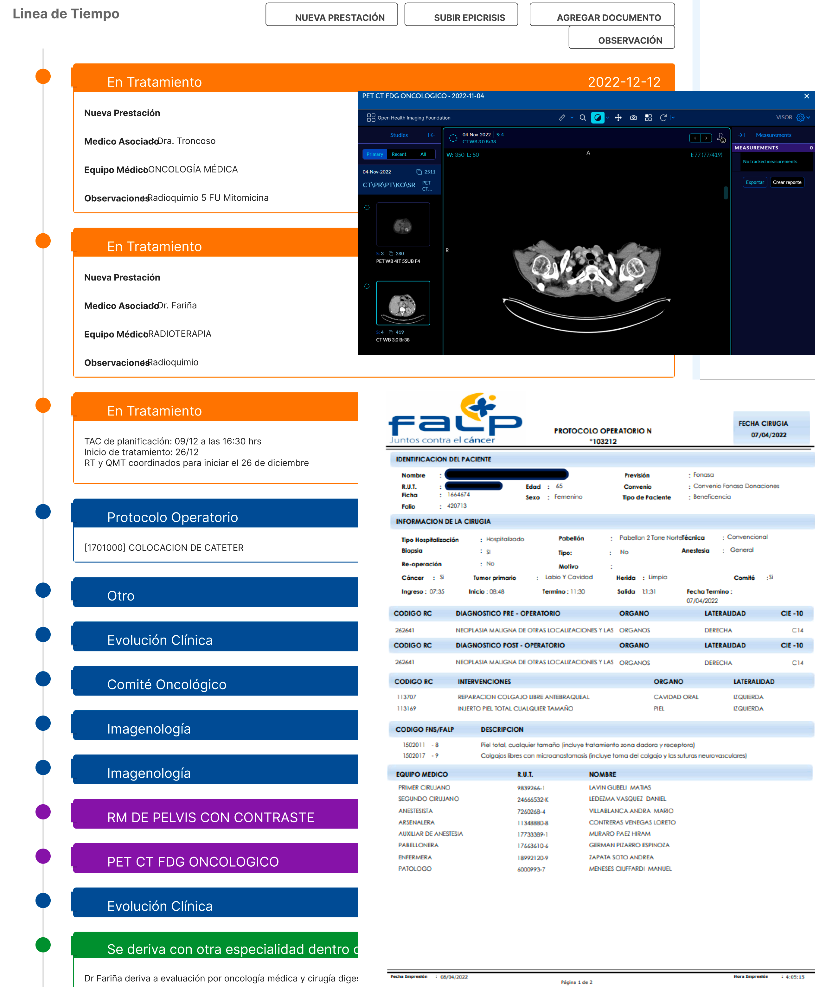815x987 pixels.
Task: Click the camera capture icon
Action: pyautogui.click(x=633, y=118)
